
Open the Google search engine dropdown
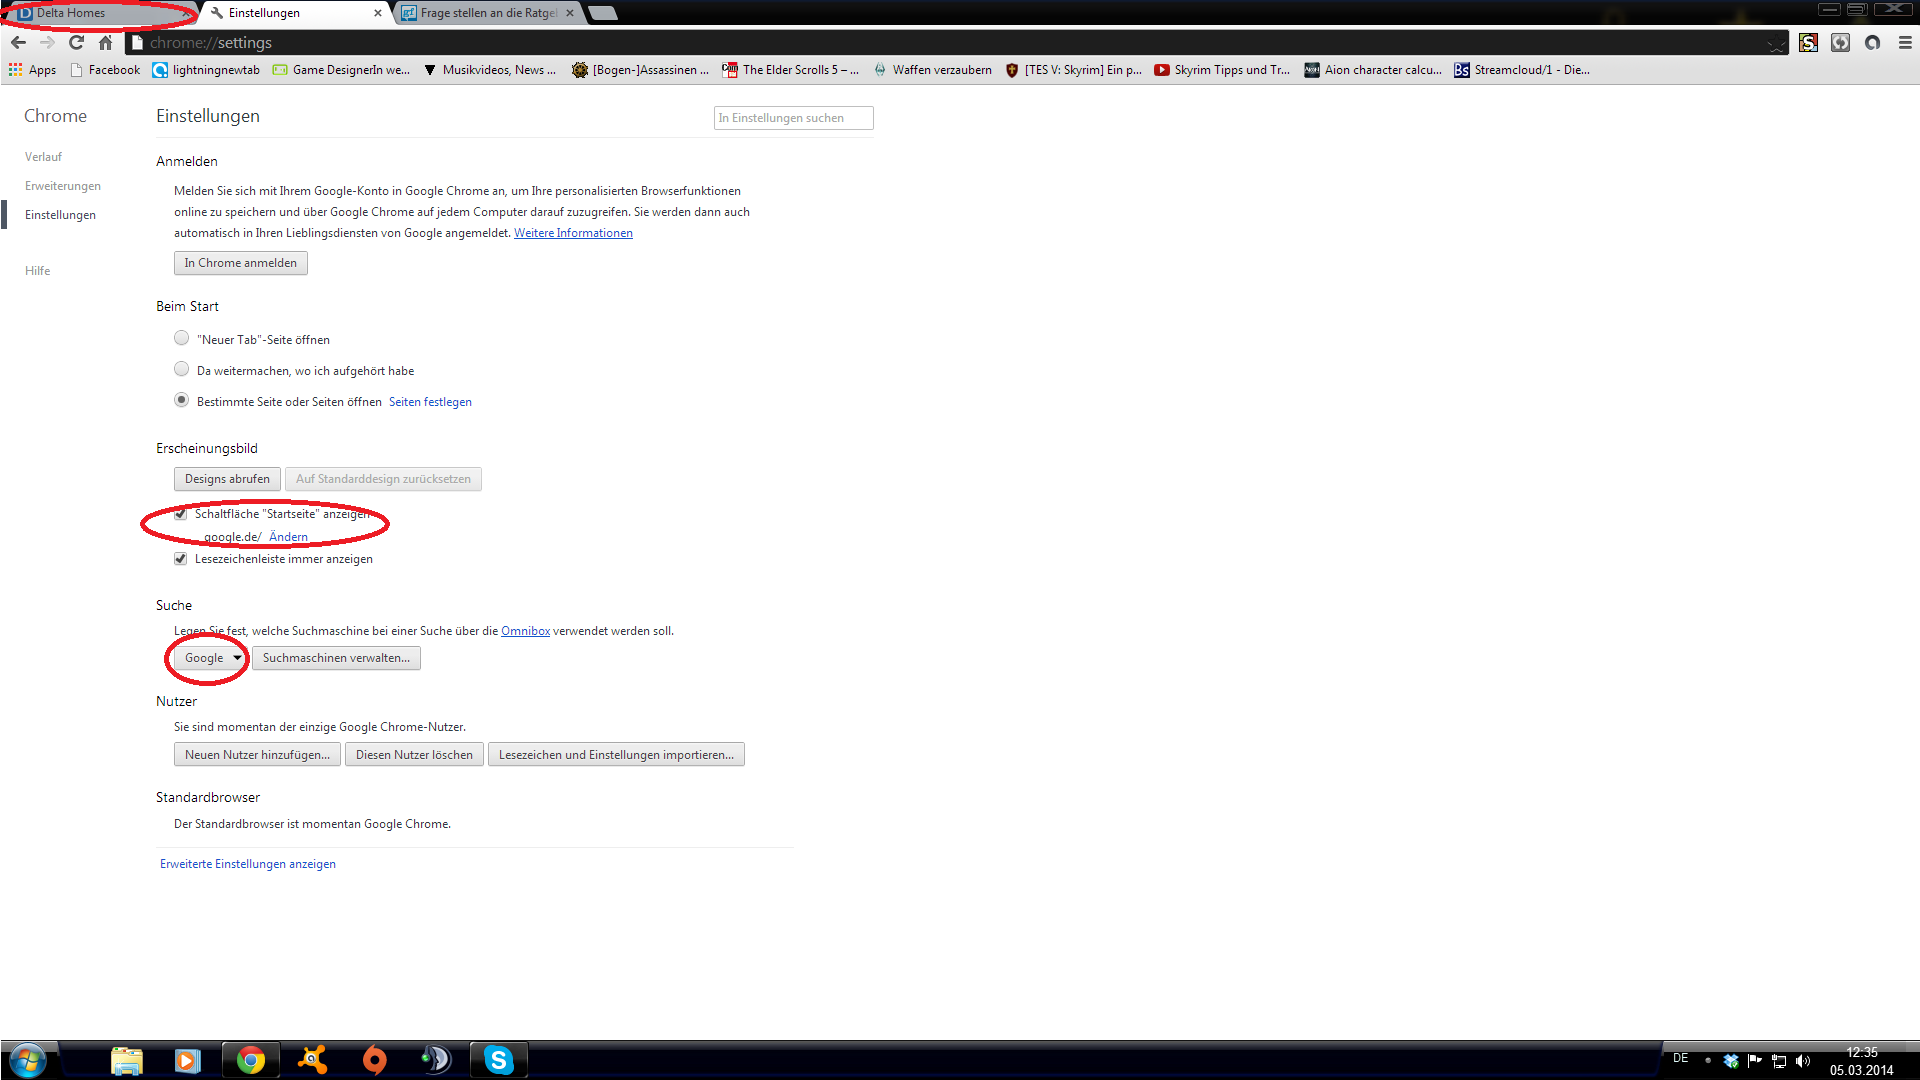[x=211, y=658]
